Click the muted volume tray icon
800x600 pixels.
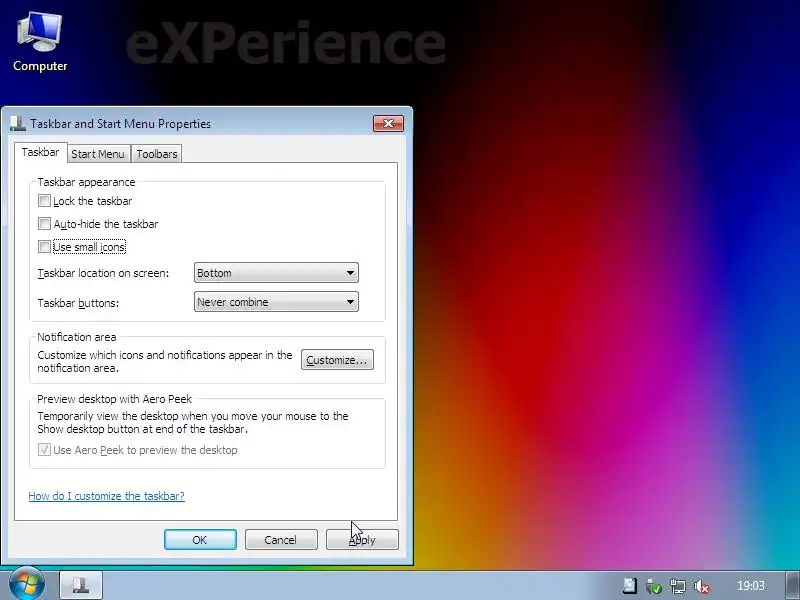tap(702, 586)
